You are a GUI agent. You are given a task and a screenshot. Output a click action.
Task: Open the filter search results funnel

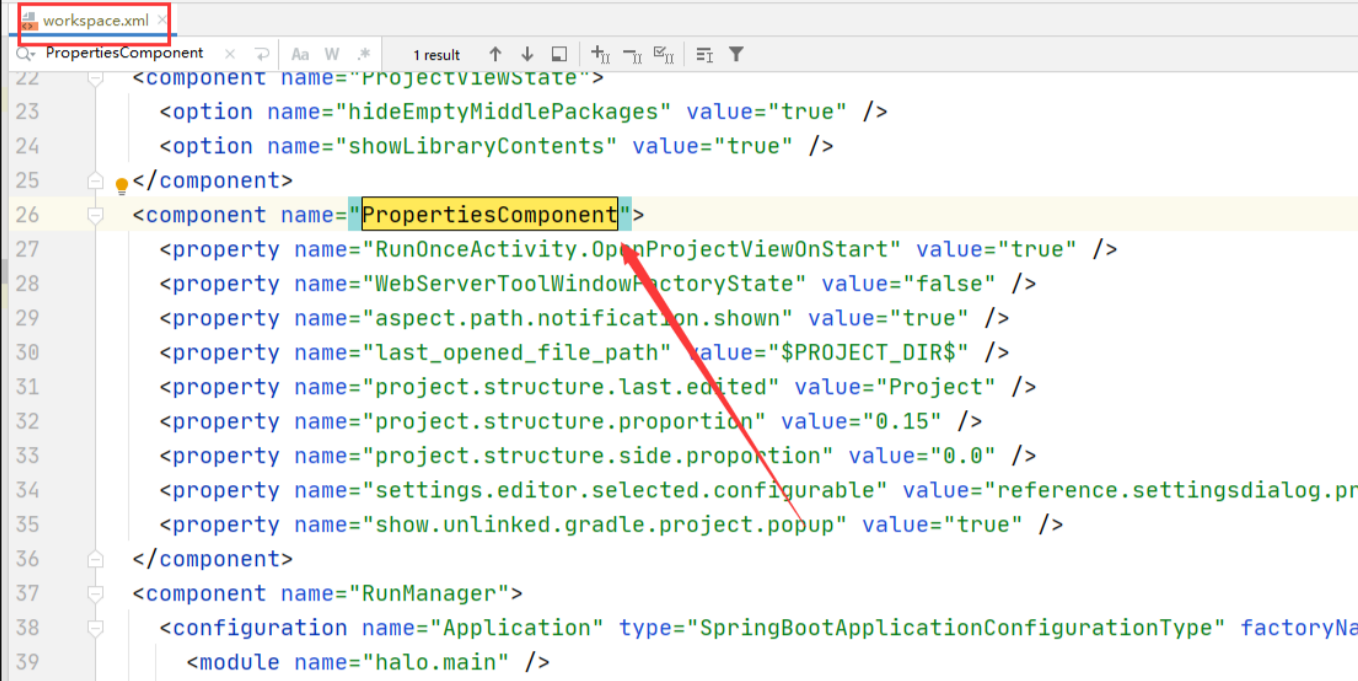click(737, 54)
